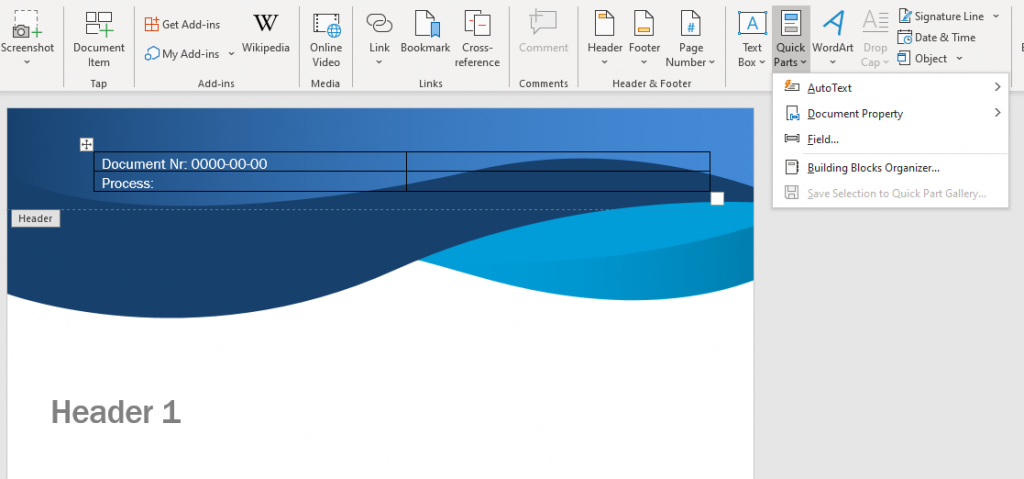Insert a Signature Line
Viewport: 1024px width, 479px height.
click(x=941, y=16)
